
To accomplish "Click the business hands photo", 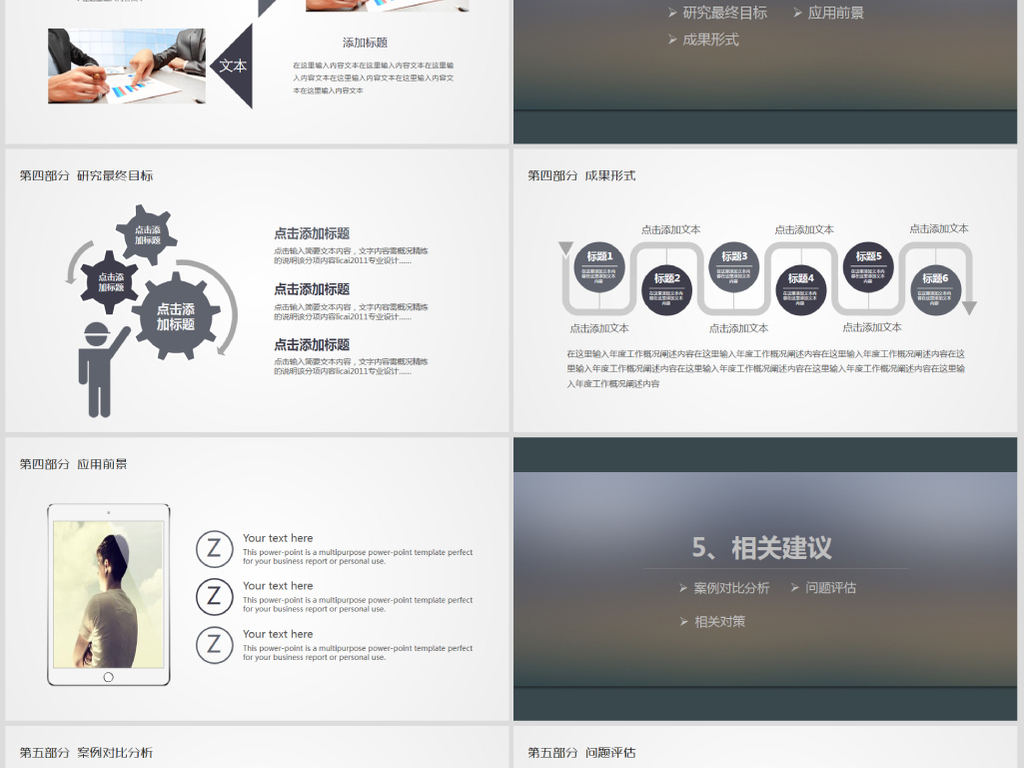I will [x=127, y=66].
